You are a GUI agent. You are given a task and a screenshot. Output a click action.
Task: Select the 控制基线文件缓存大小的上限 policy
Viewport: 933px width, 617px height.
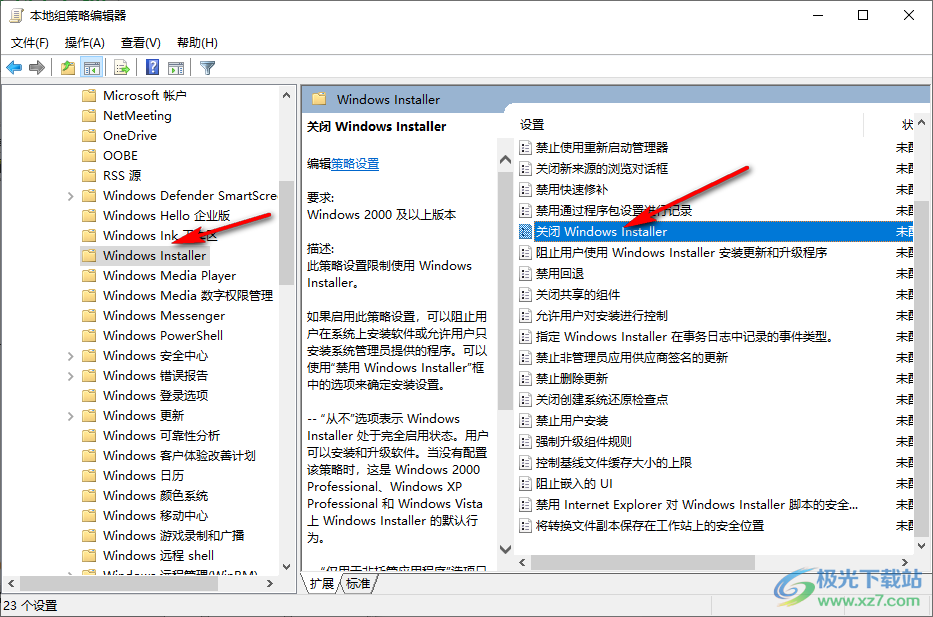tap(613, 462)
